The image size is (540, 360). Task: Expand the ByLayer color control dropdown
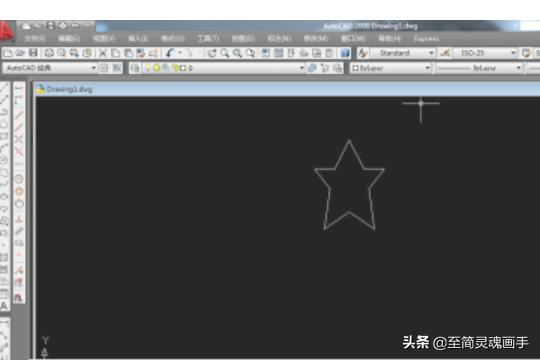[x=427, y=68]
